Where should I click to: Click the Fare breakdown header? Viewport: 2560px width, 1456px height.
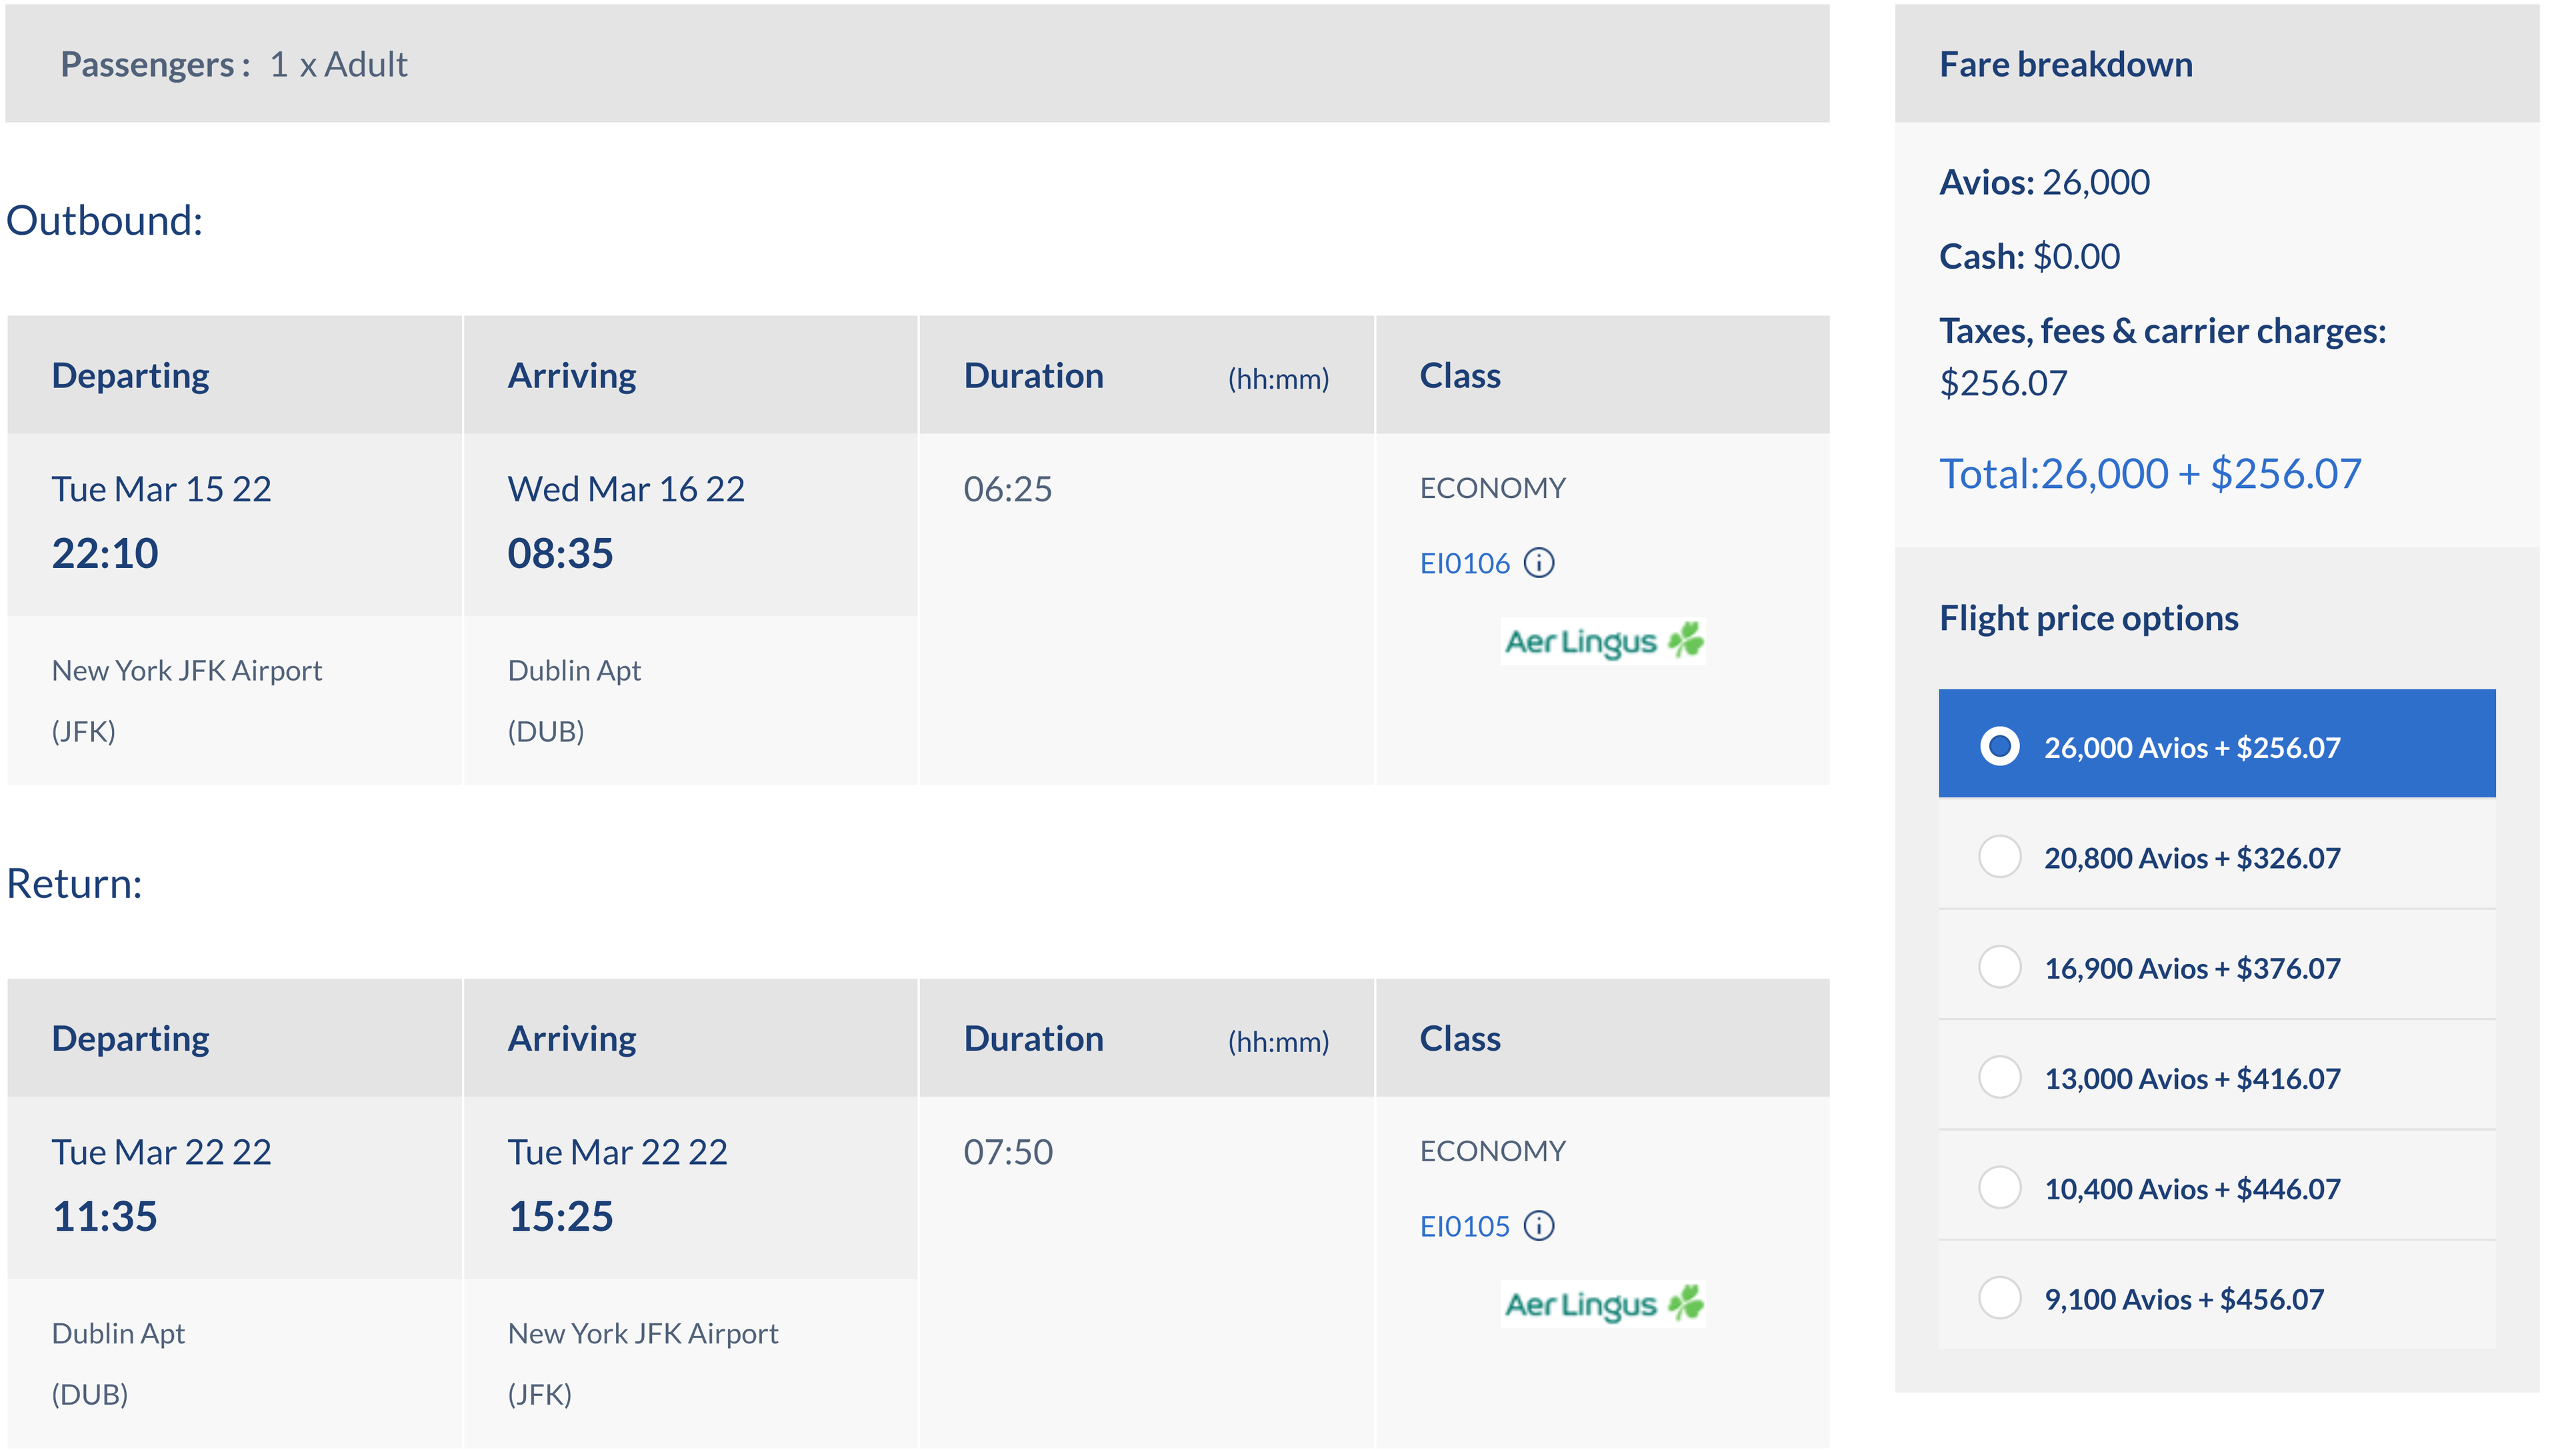click(2066, 65)
